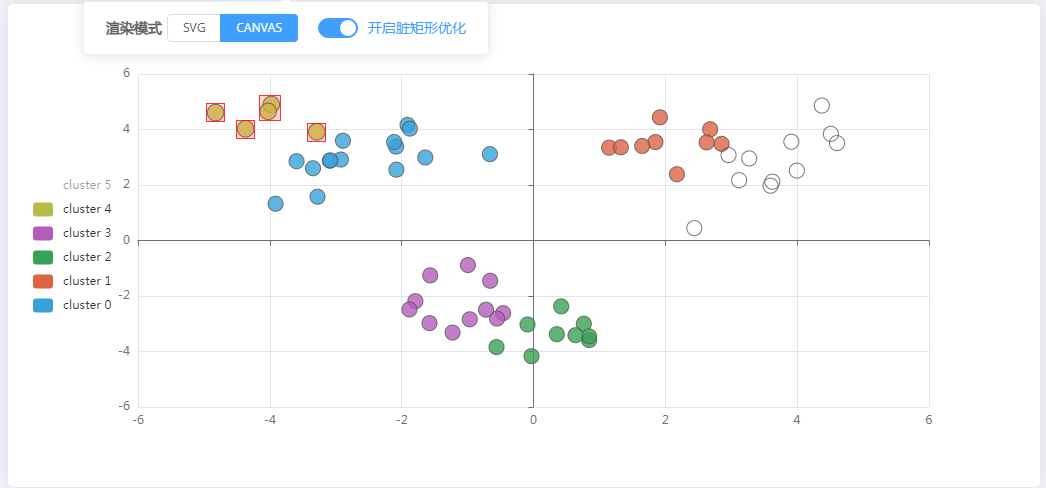
Task: Click the leftmost red-boxed yellow point
Action: click(215, 113)
